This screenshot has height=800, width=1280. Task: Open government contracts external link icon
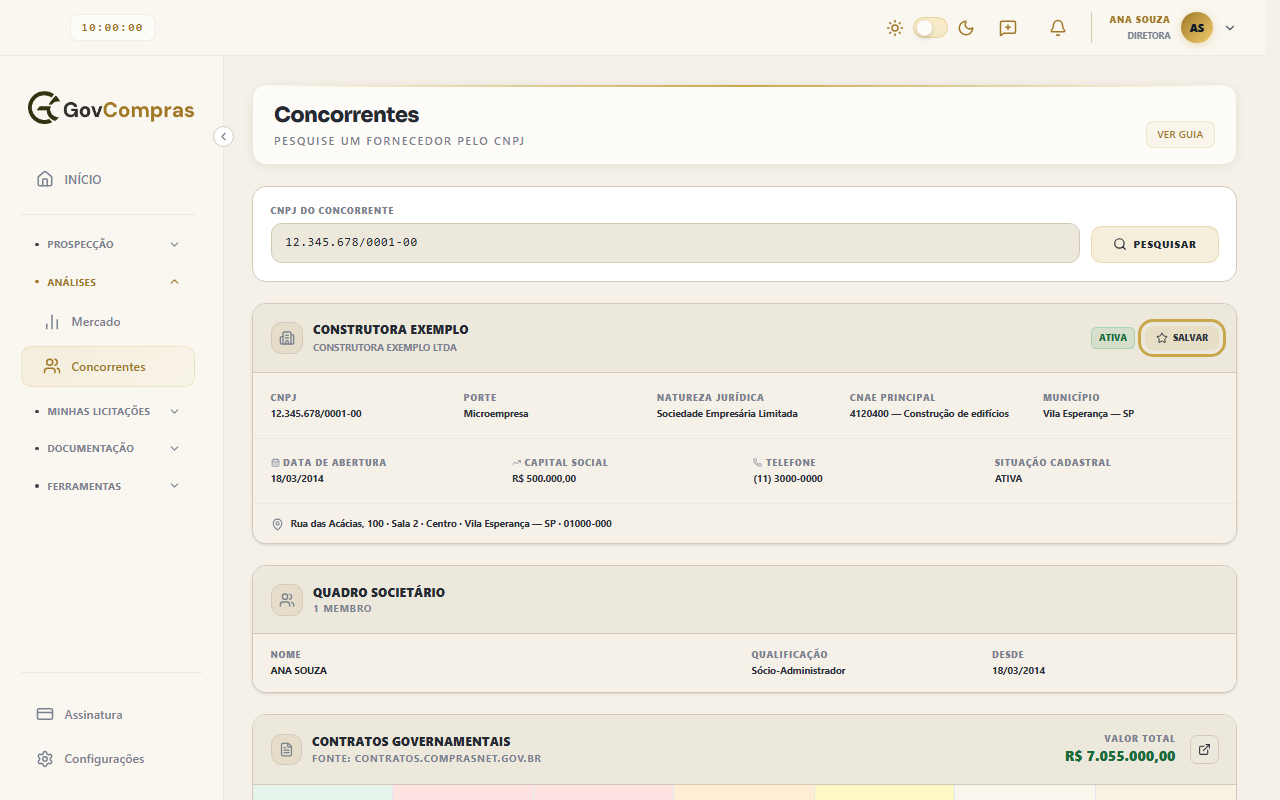click(1204, 749)
